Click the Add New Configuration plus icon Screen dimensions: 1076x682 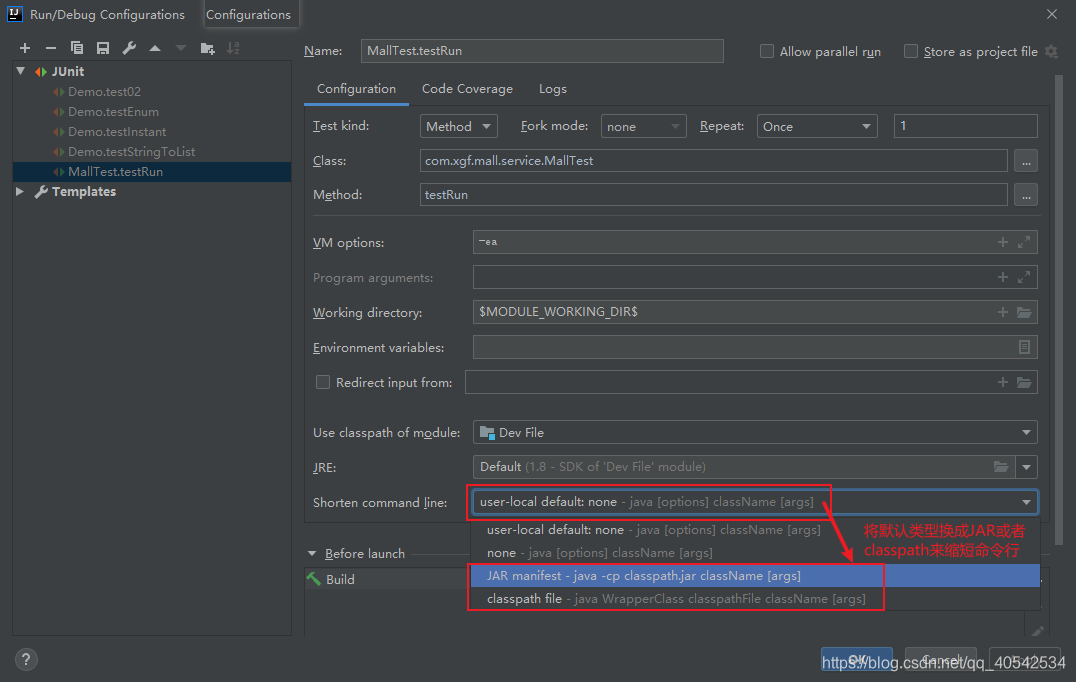25,48
